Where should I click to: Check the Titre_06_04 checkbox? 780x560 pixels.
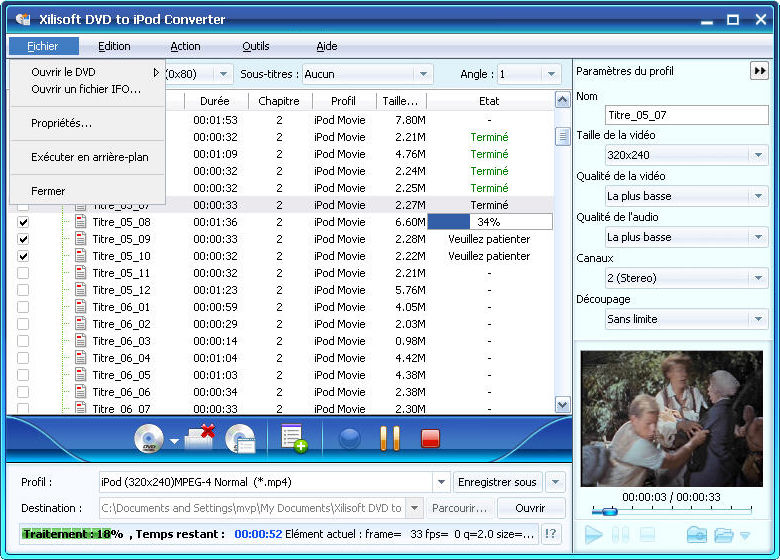pyautogui.click(x=23, y=358)
